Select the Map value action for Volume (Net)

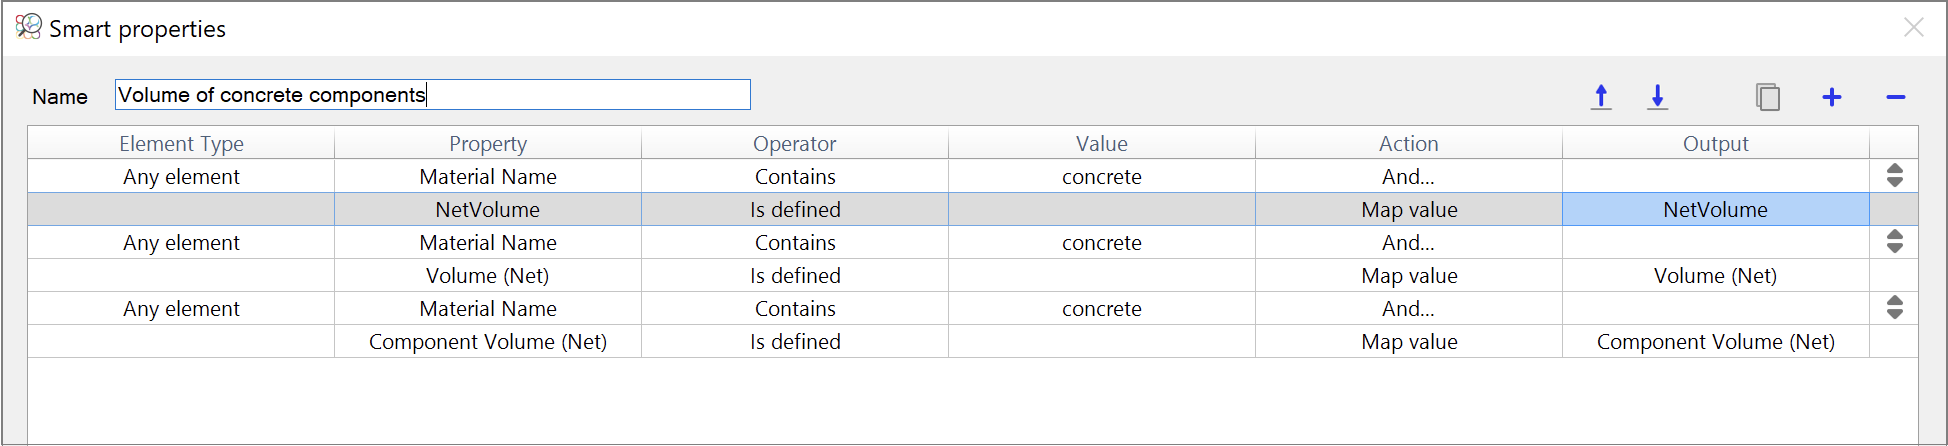click(x=1409, y=275)
